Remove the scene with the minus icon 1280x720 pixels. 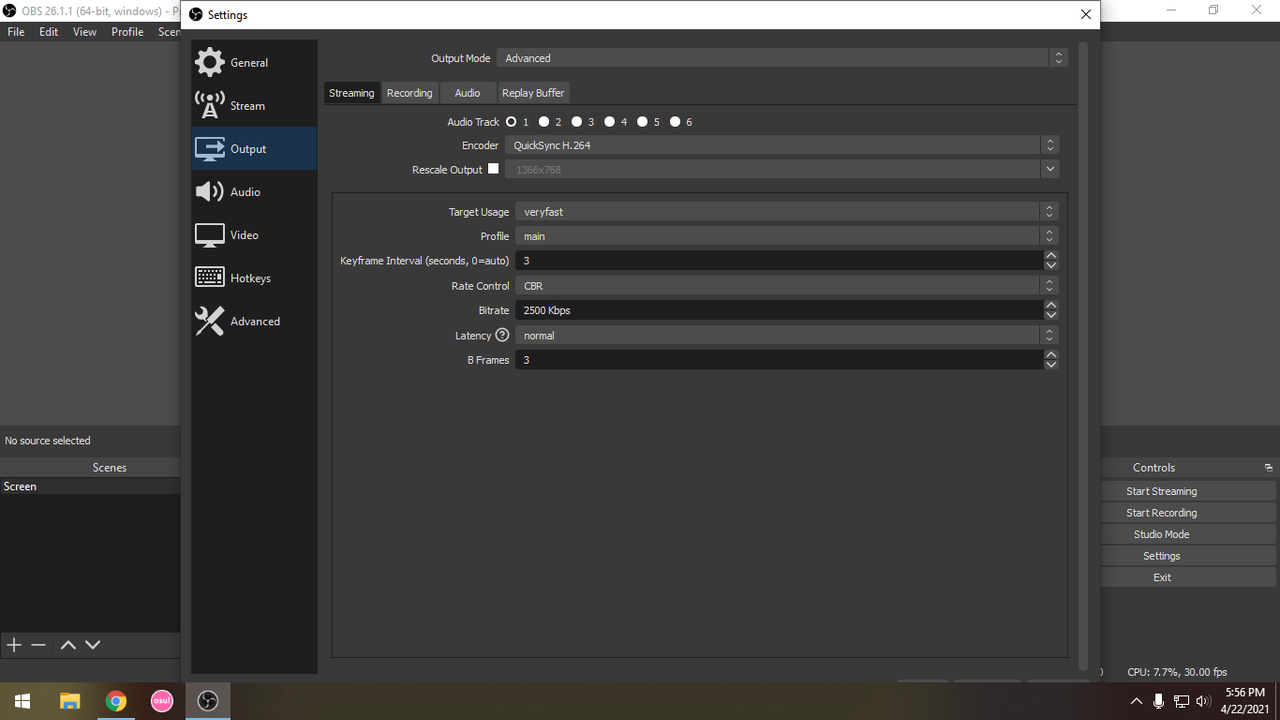[39, 645]
